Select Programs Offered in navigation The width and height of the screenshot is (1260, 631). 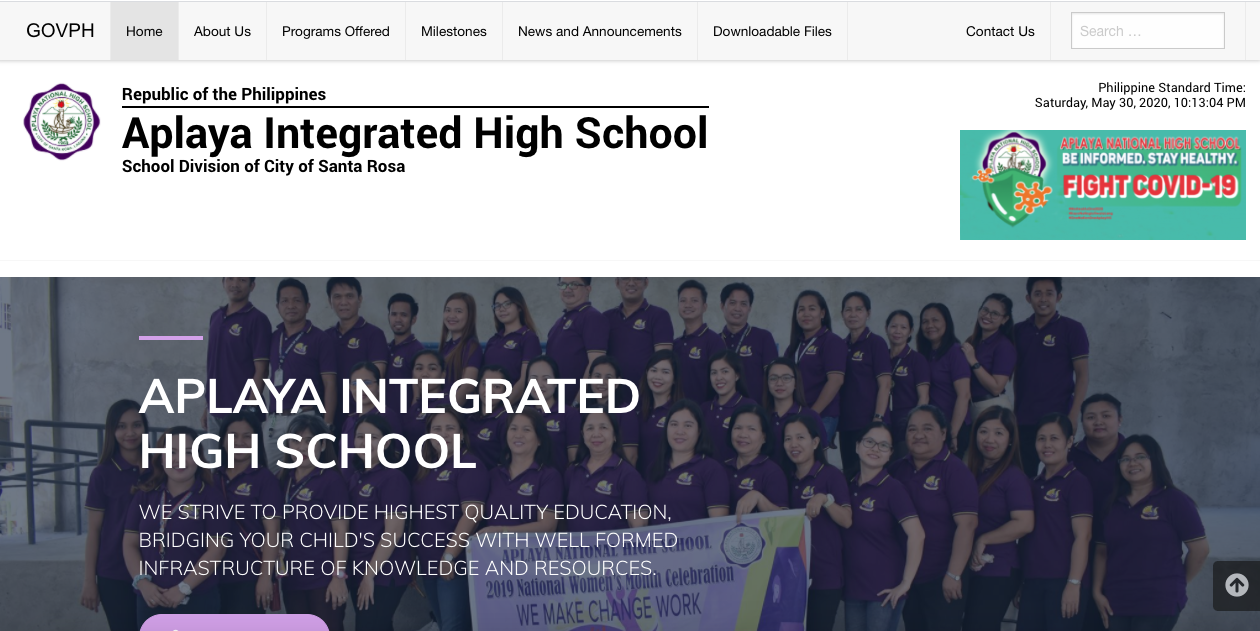[336, 31]
